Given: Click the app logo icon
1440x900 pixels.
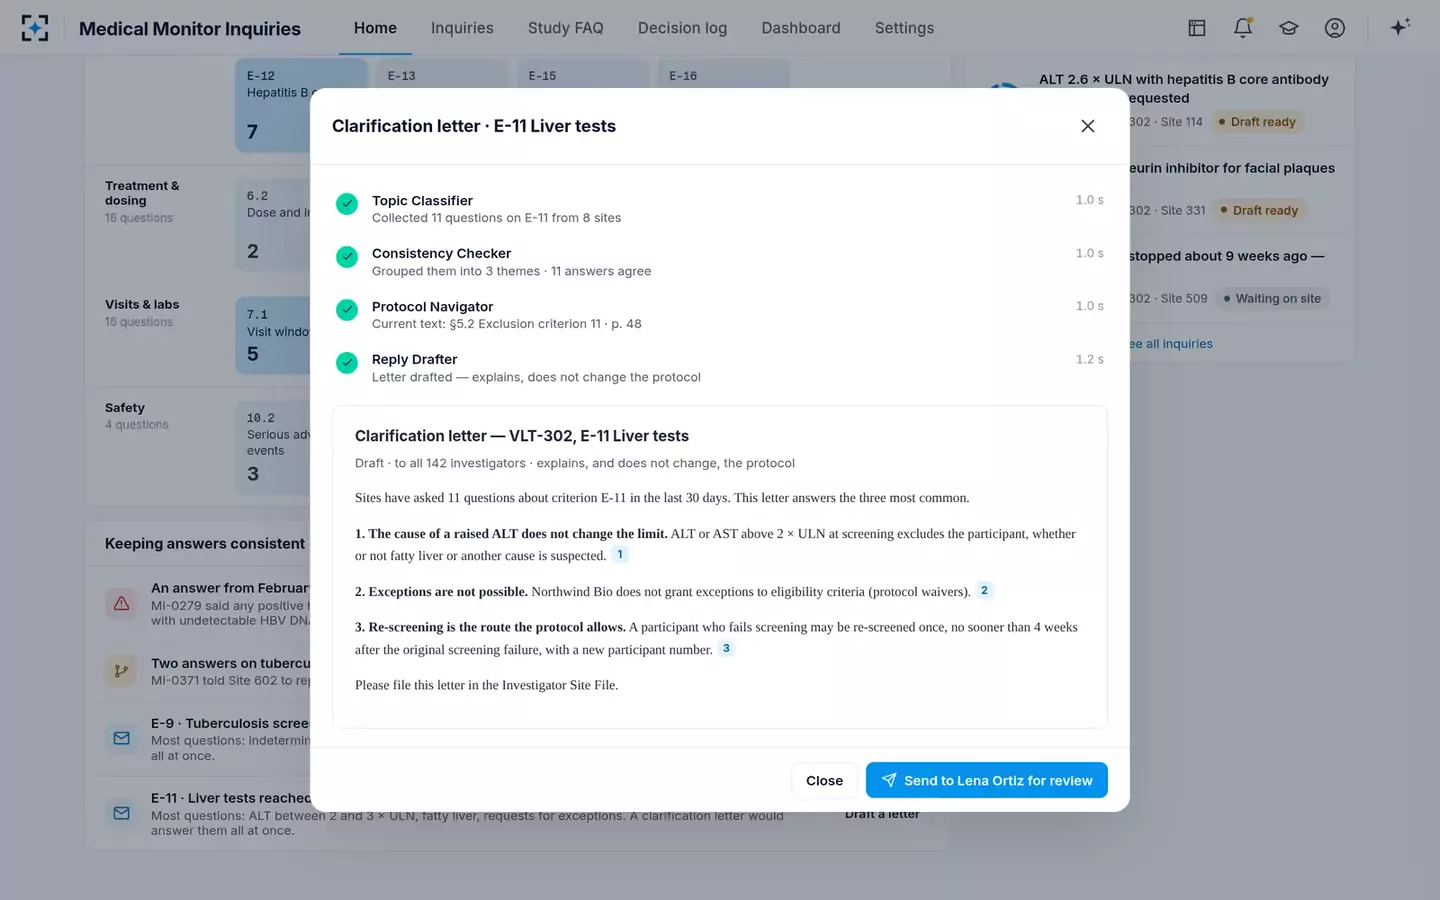Looking at the screenshot, I should [x=35, y=28].
